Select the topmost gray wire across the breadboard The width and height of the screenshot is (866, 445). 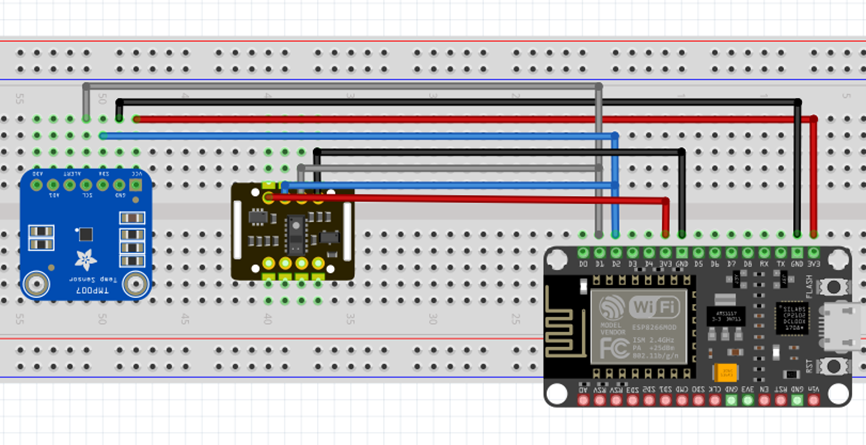click(x=342, y=86)
